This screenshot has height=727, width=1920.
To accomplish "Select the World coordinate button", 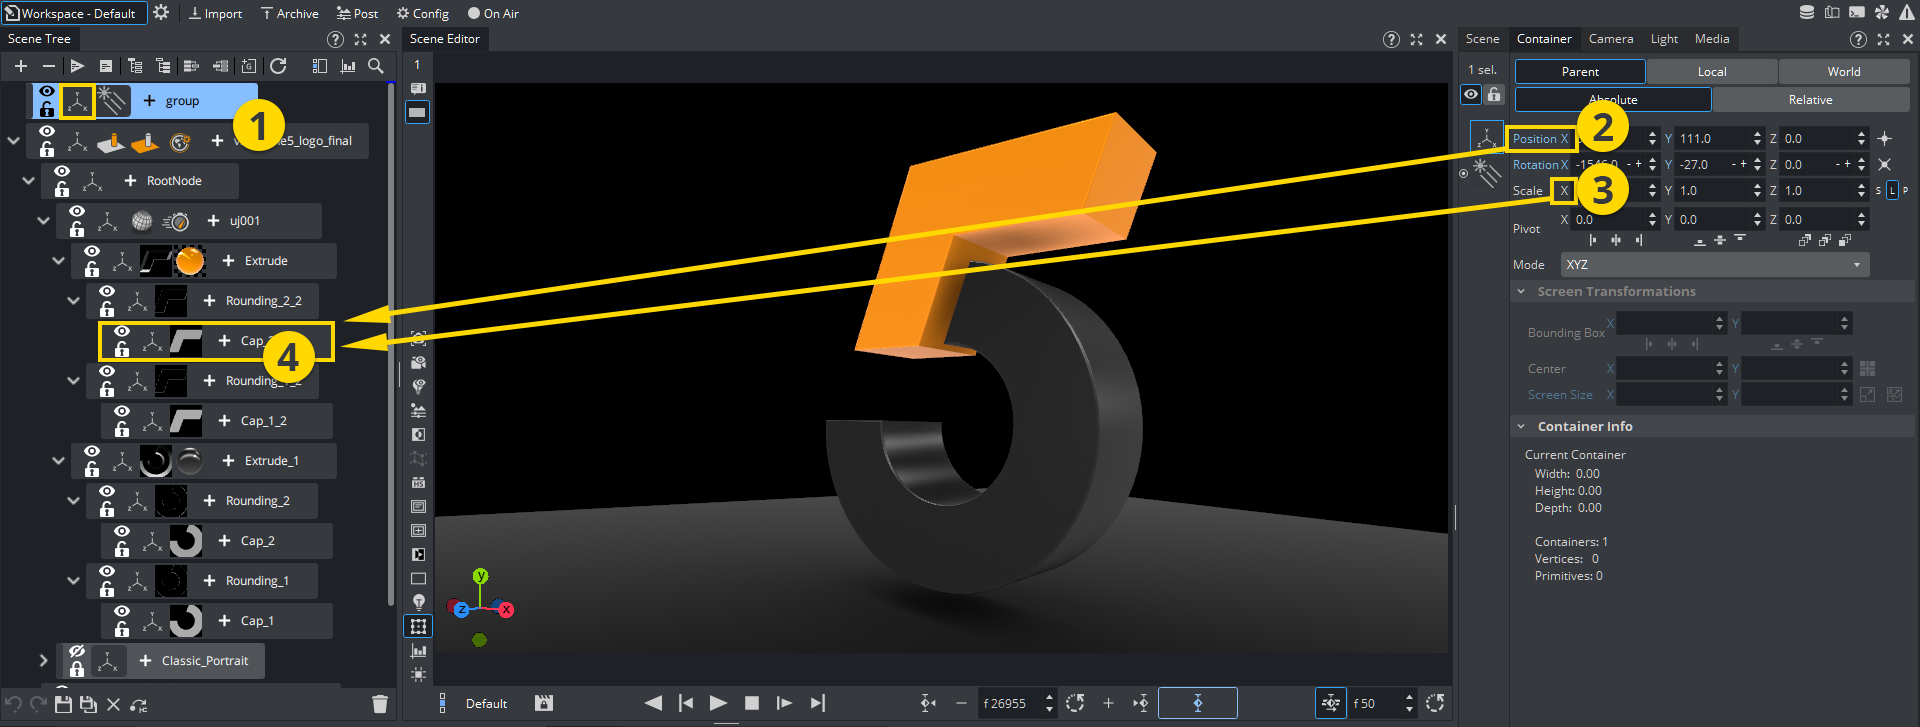I will coord(1843,72).
